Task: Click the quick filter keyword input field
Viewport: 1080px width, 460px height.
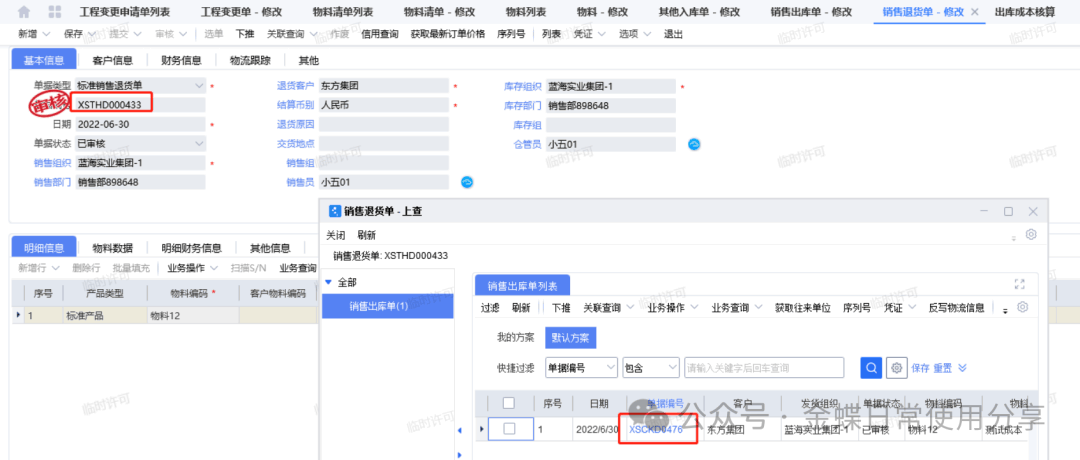Action: point(768,367)
